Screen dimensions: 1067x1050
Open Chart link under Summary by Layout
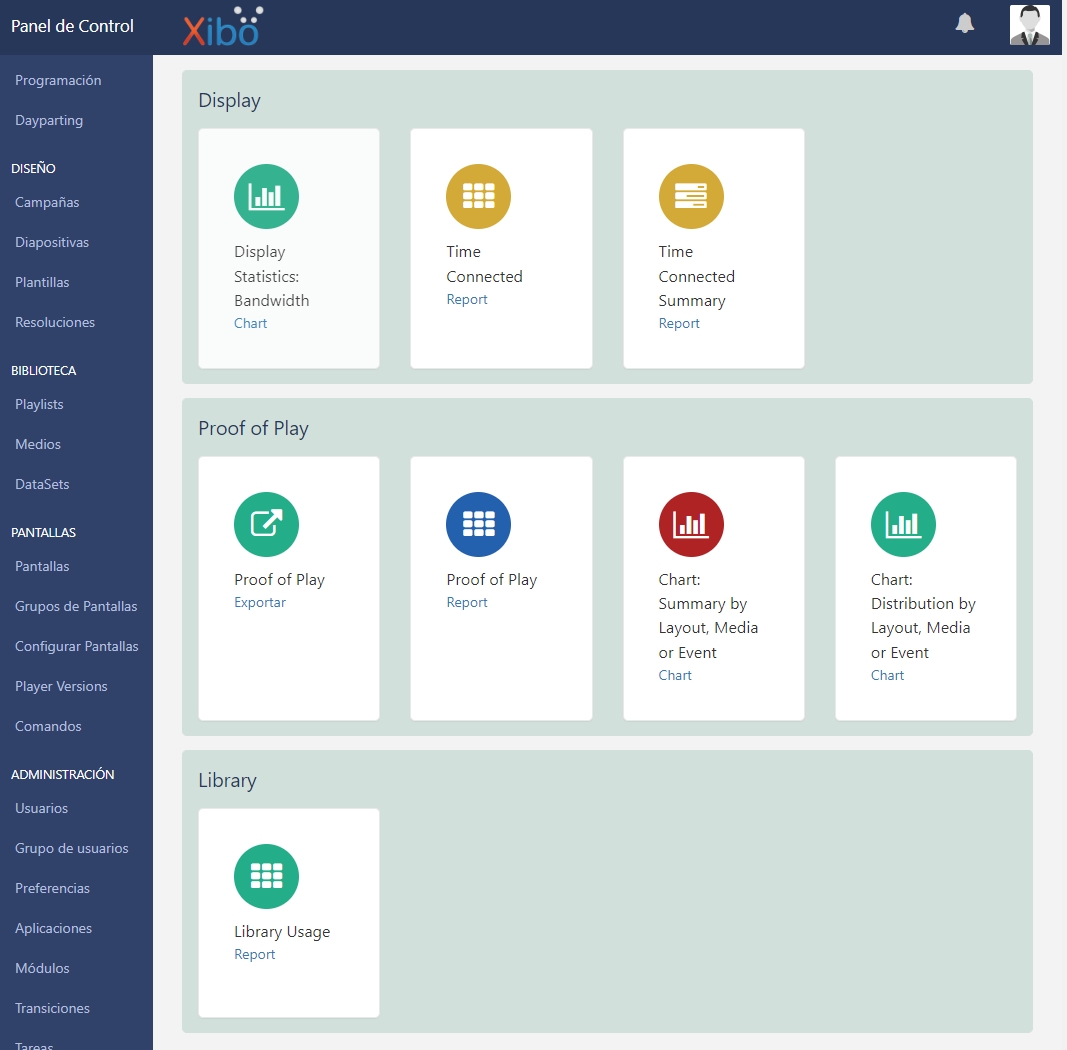[x=675, y=675]
